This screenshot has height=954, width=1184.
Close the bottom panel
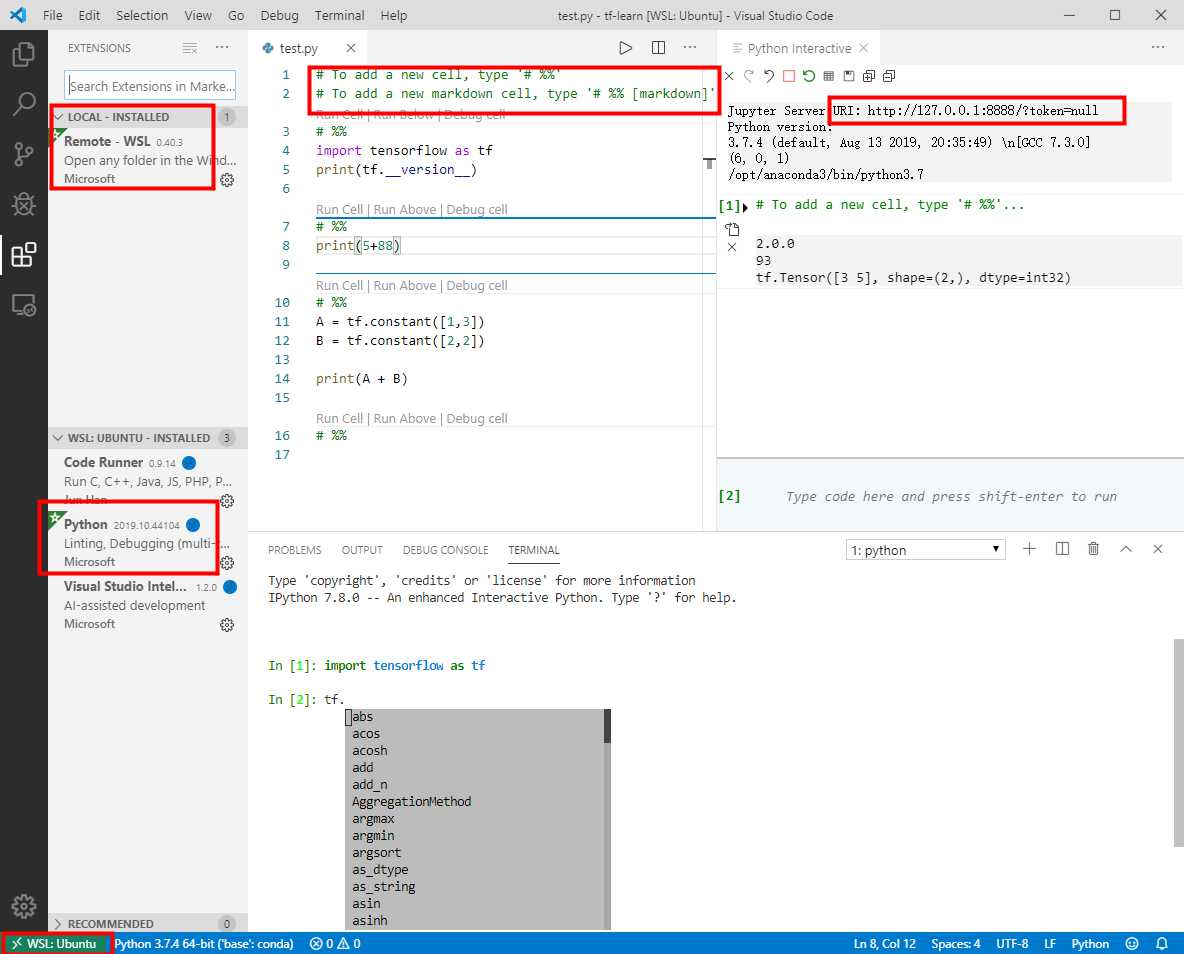click(1158, 549)
